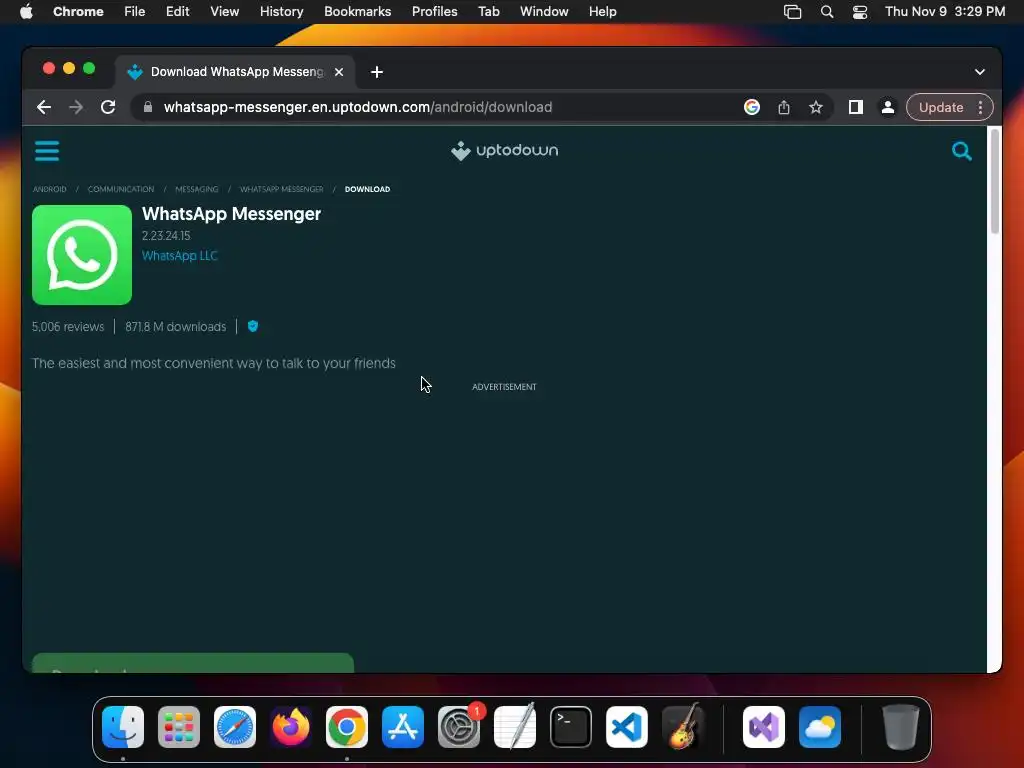Screen dimensions: 1024x768
Task: Click the lock icon in address bar
Action: (x=148, y=107)
